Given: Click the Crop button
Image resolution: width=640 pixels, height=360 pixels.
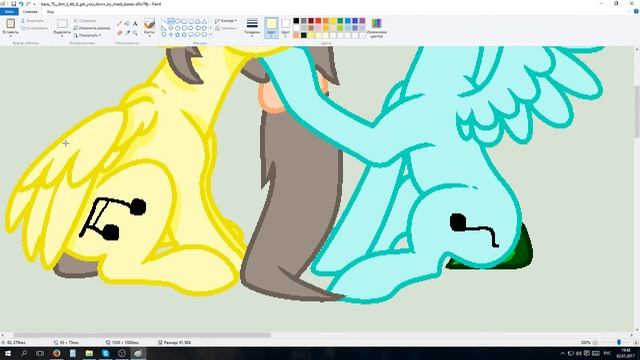Looking at the screenshot, I should point(85,20).
